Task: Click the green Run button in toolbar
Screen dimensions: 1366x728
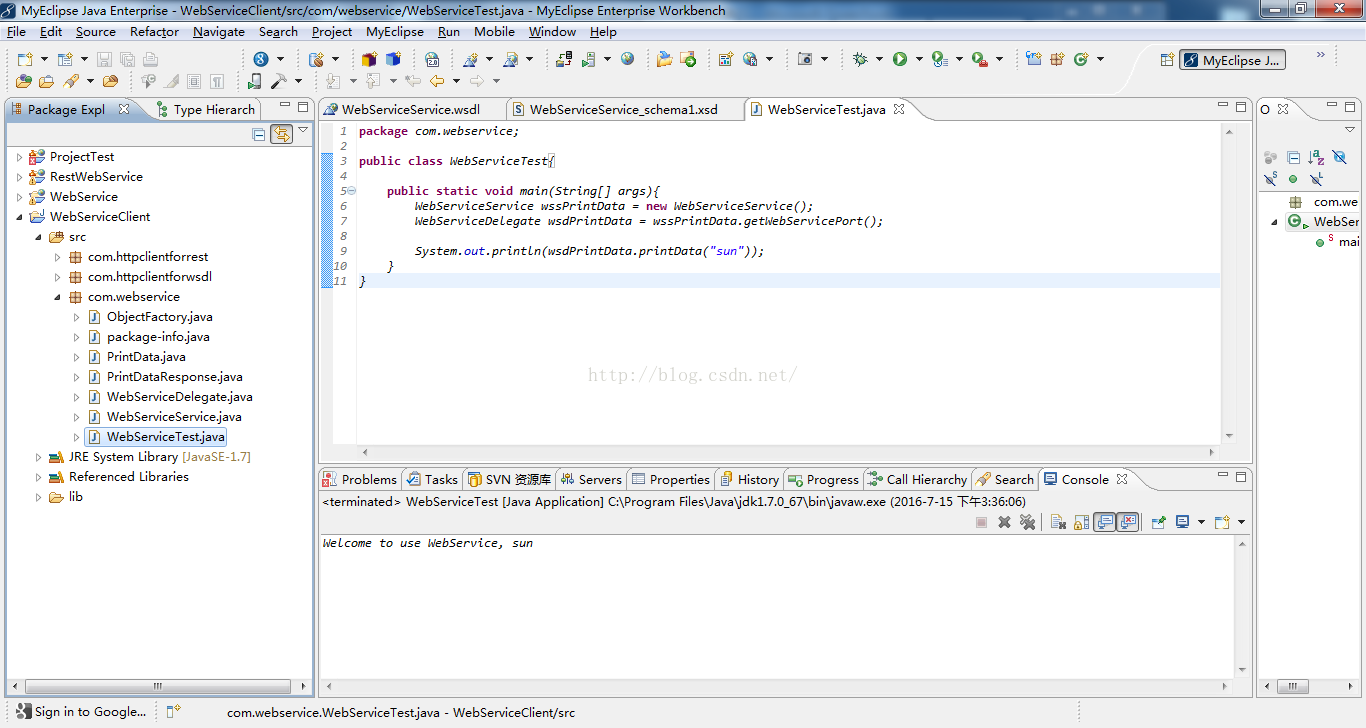Action: [x=900, y=59]
